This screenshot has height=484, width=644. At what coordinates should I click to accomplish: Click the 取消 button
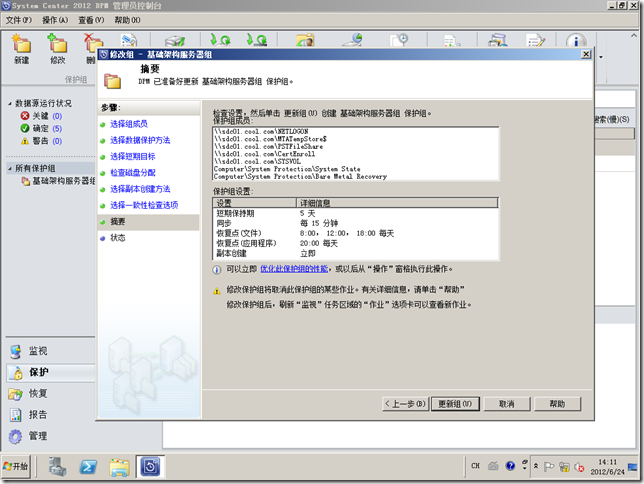(x=507, y=404)
